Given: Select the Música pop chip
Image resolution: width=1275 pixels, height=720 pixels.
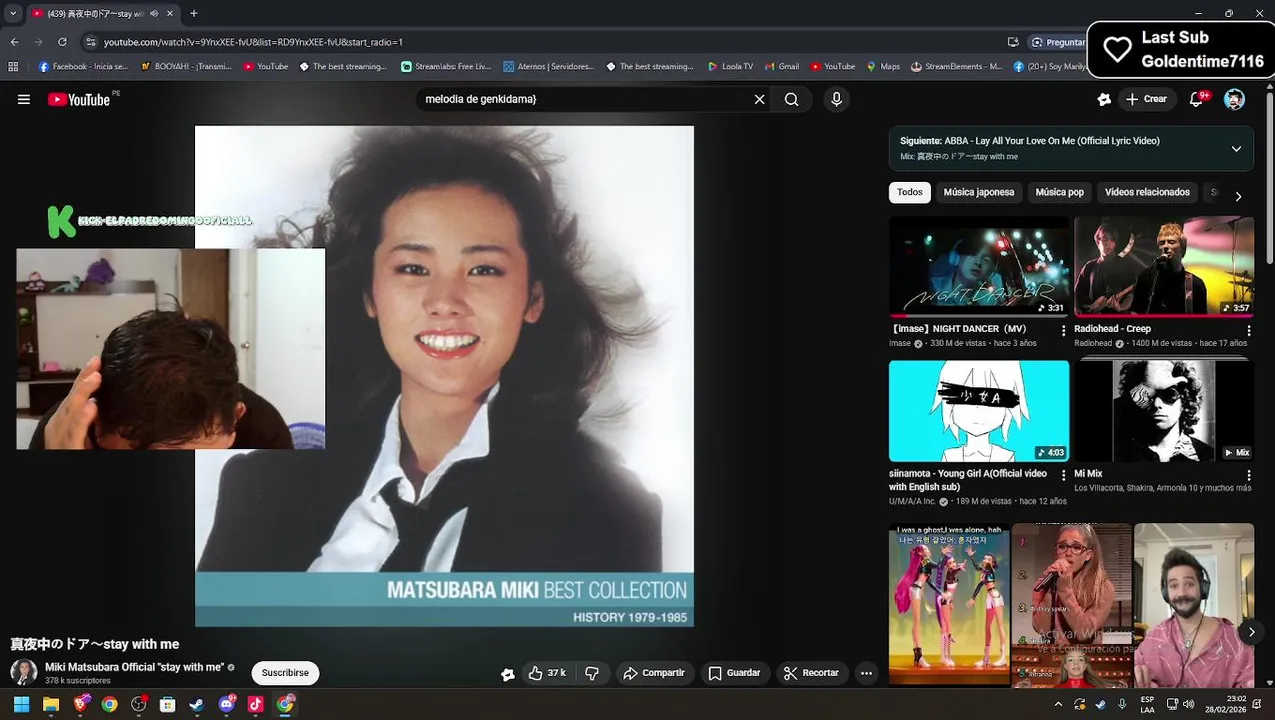Looking at the screenshot, I should click(x=1059, y=192).
